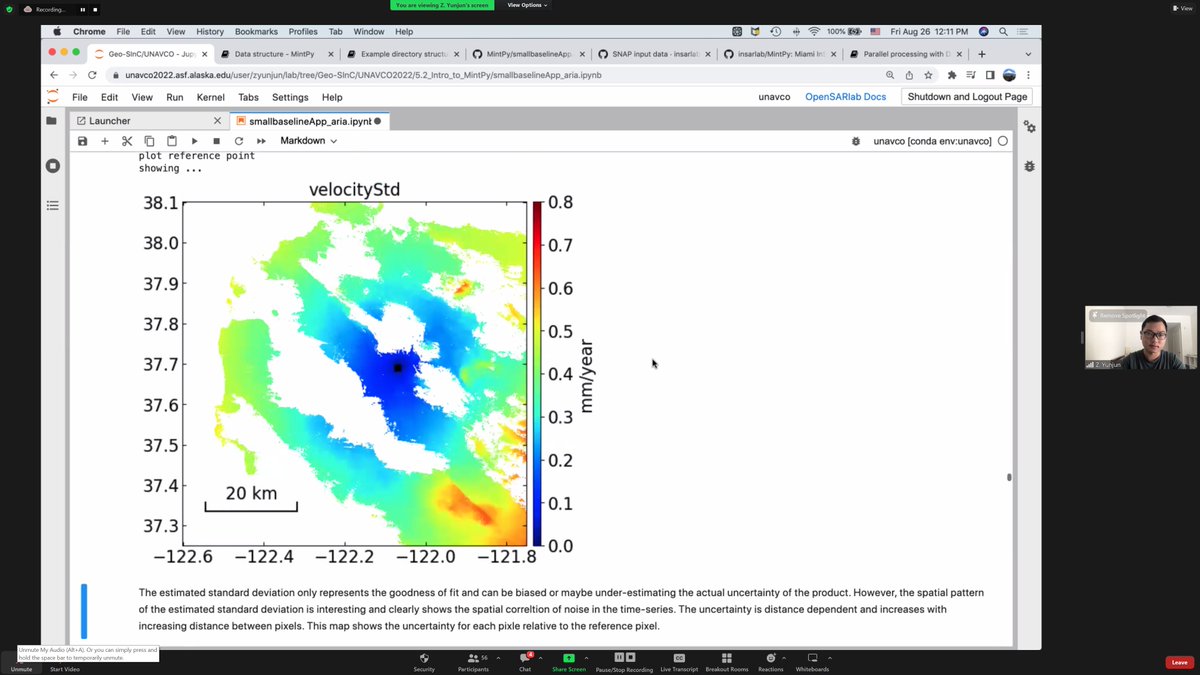
Task: Save the notebook using the floppy disk icon
Action: click(x=83, y=141)
